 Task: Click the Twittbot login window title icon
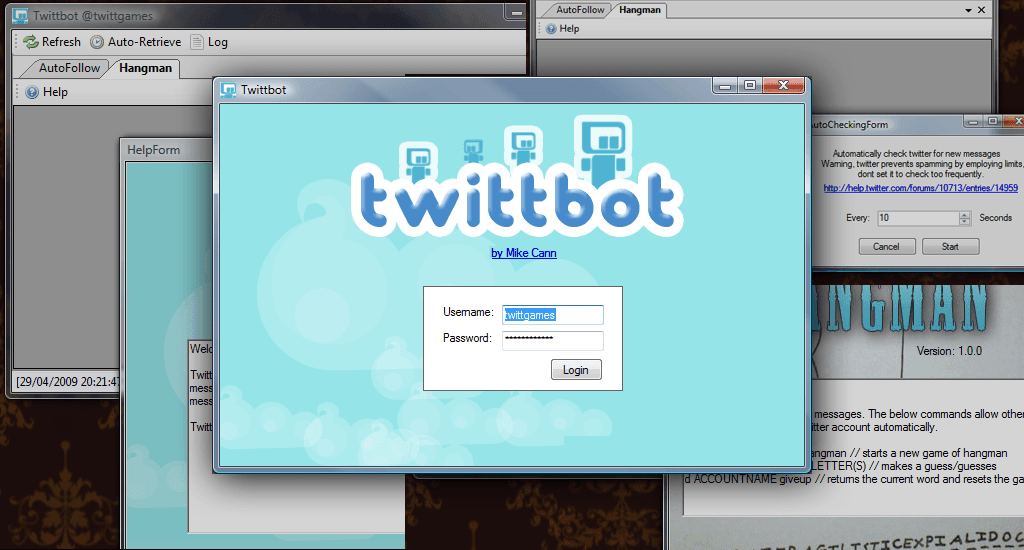[228, 90]
